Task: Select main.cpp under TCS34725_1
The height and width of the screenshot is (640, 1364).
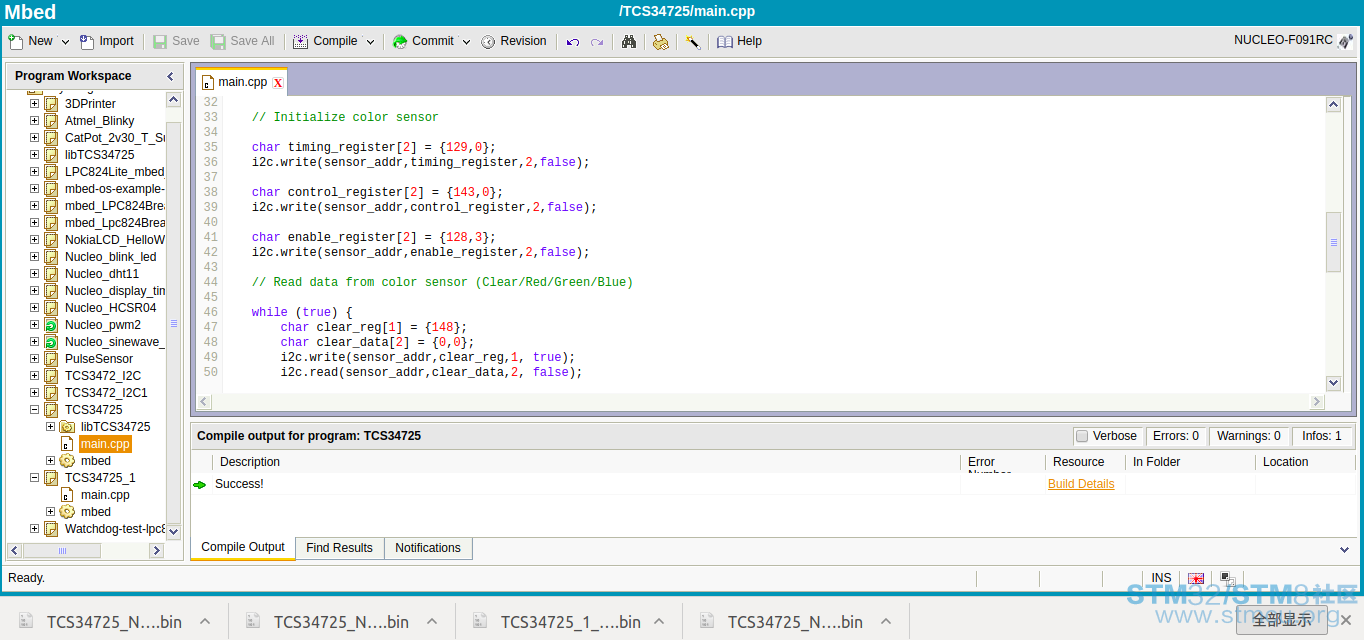Action: point(105,495)
